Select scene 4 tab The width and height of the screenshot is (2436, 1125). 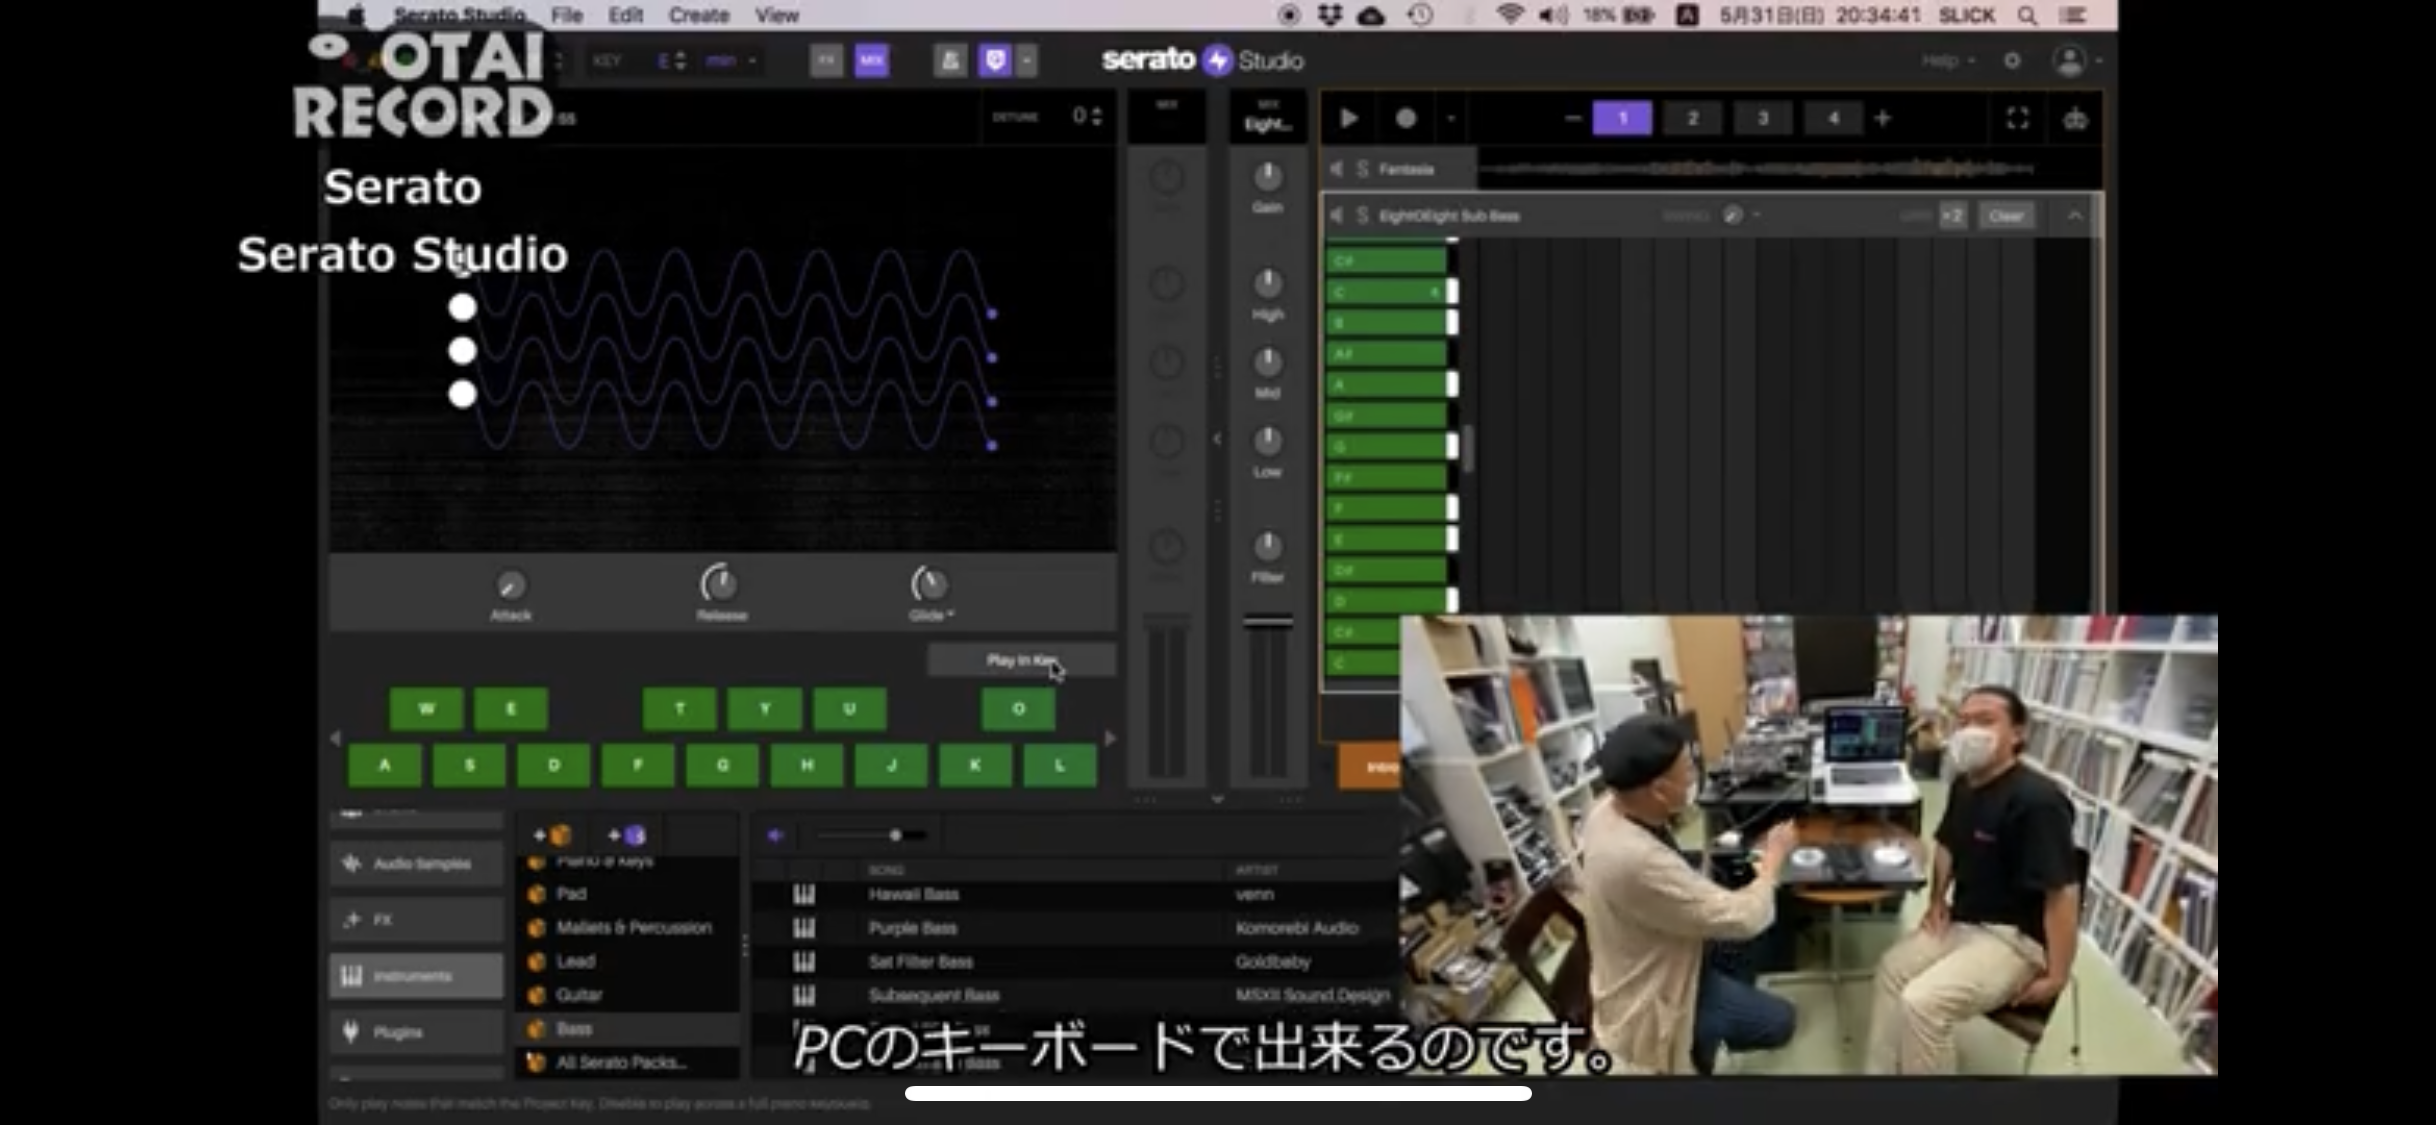1833,118
